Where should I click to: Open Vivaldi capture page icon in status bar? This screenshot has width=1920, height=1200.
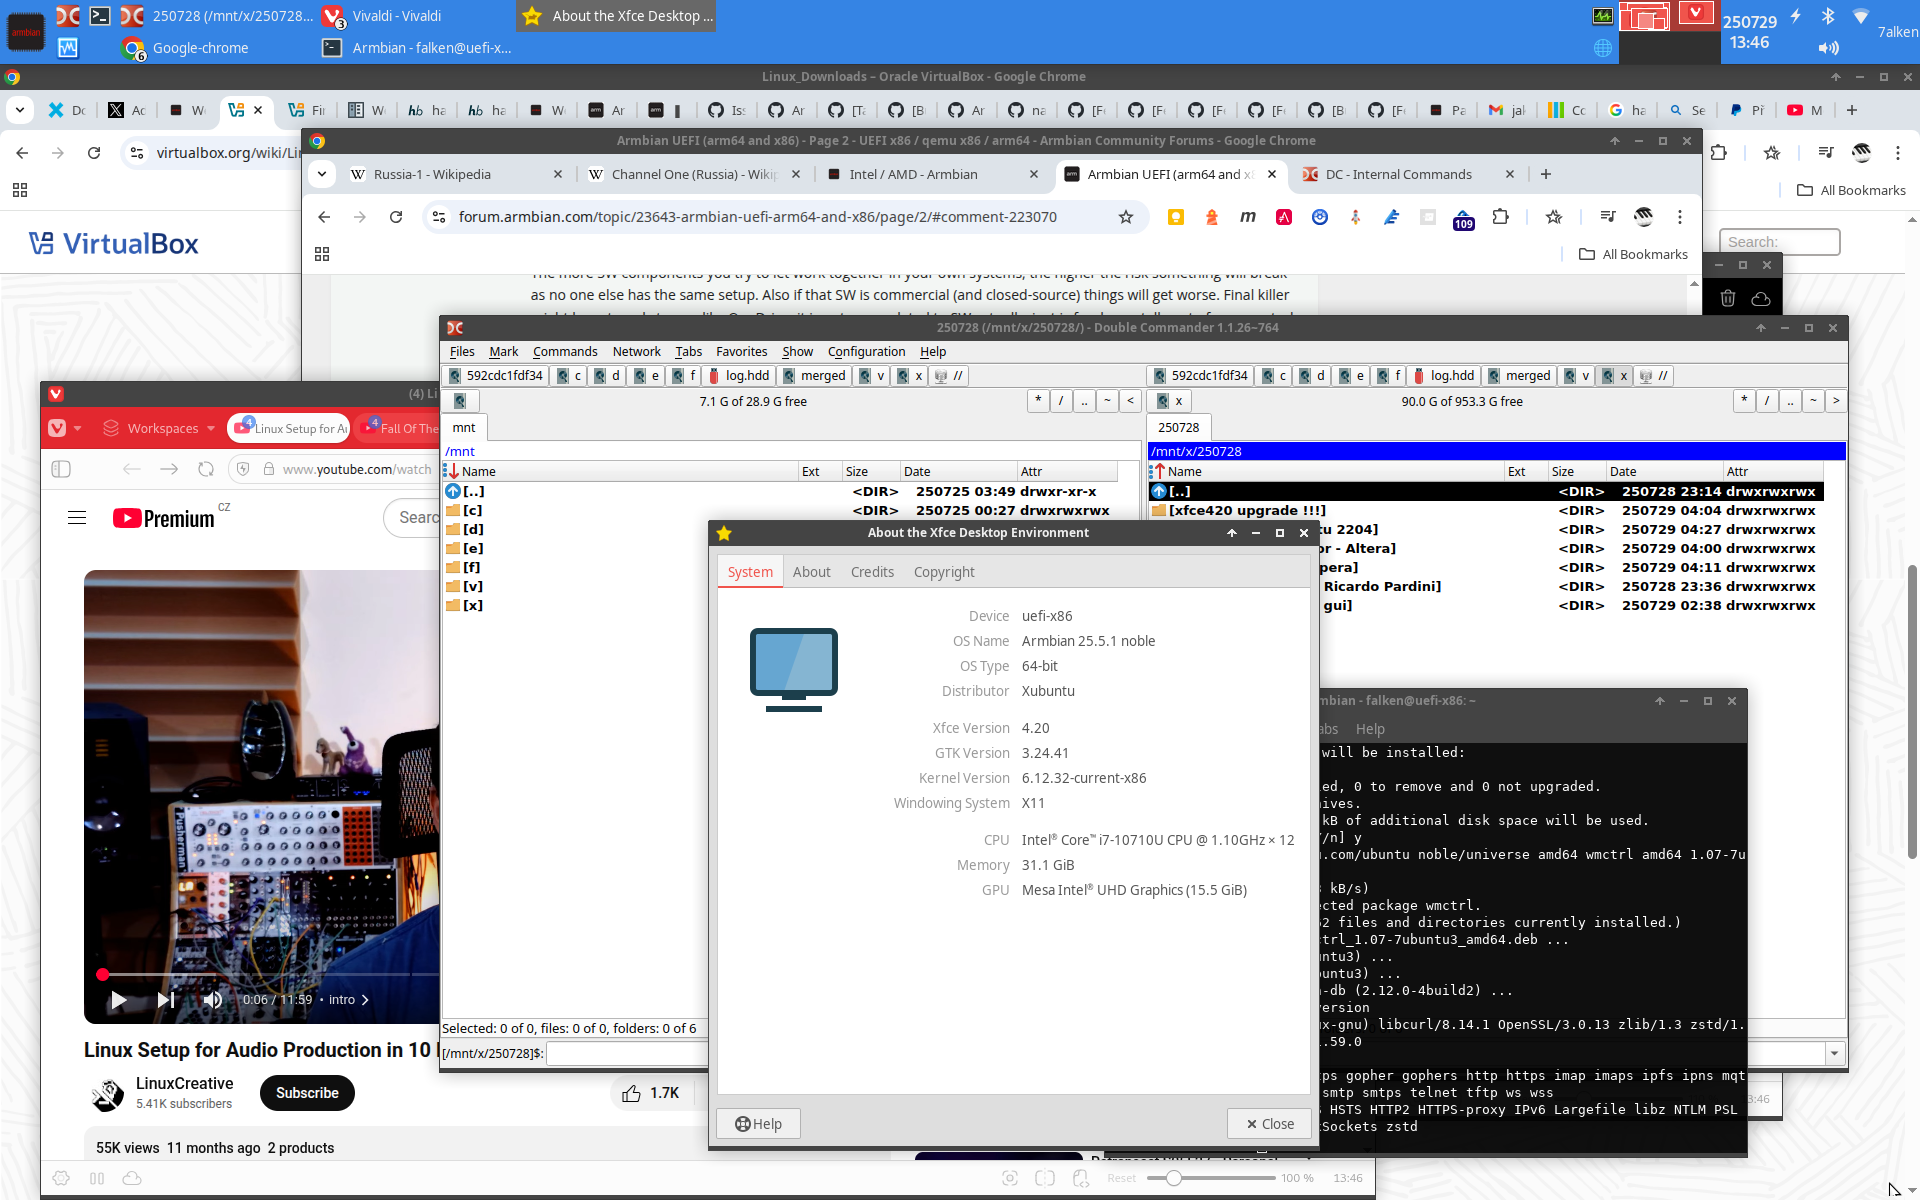pyautogui.click(x=1010, y=1178)
